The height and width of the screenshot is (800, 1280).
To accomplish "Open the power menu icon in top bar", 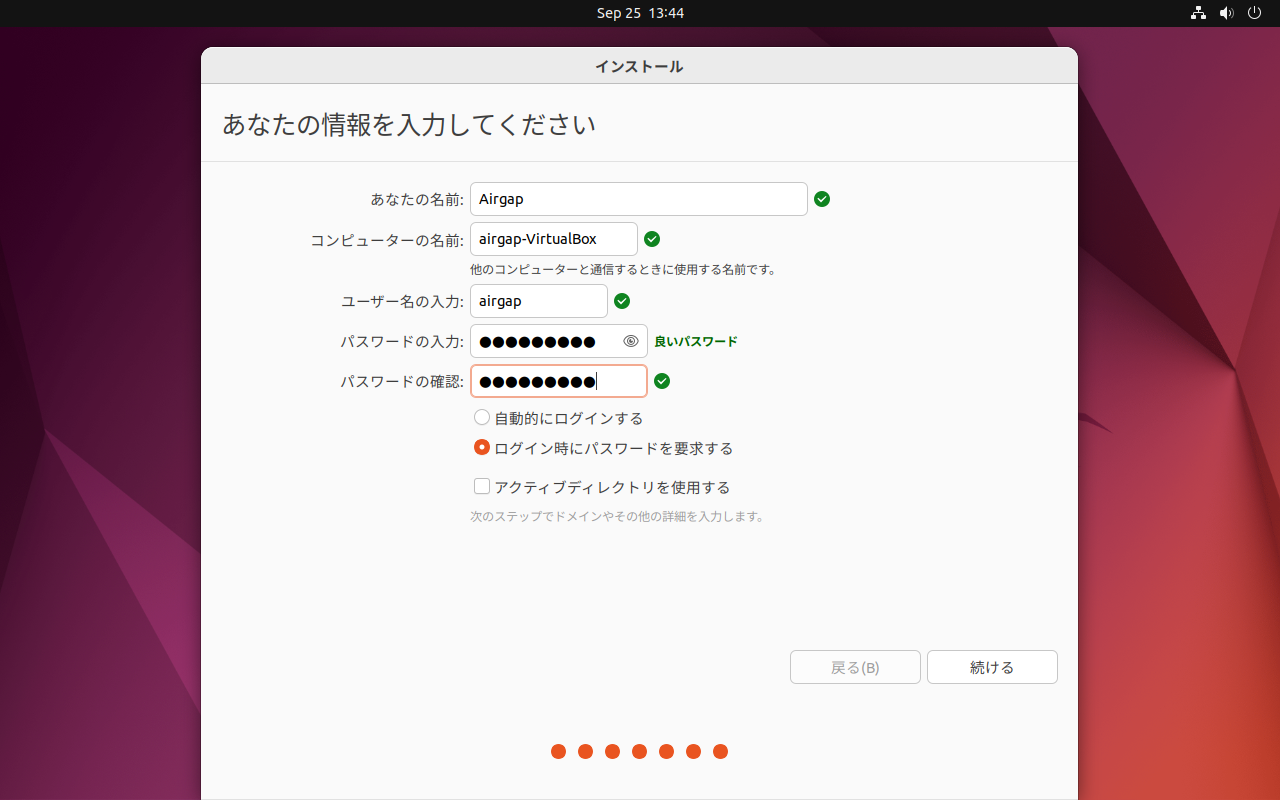I will tap(1255, 13).
